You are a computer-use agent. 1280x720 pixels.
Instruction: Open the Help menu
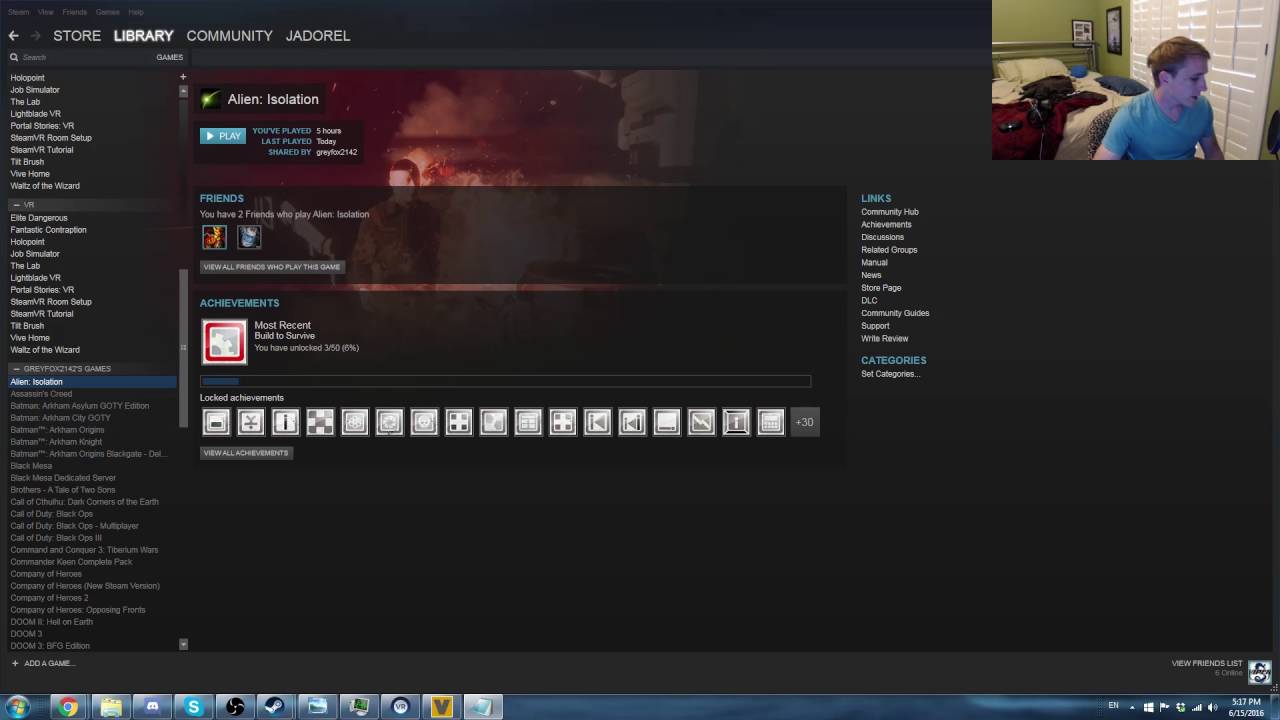136,12
